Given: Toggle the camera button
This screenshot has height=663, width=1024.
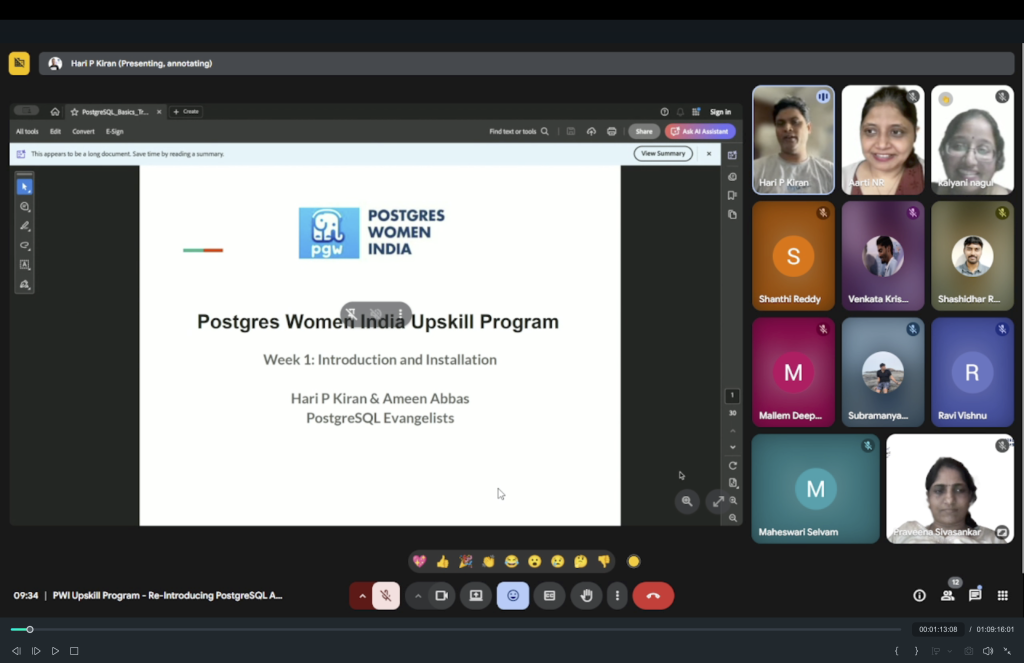Looking at the screenshot, I should [440, 596].
